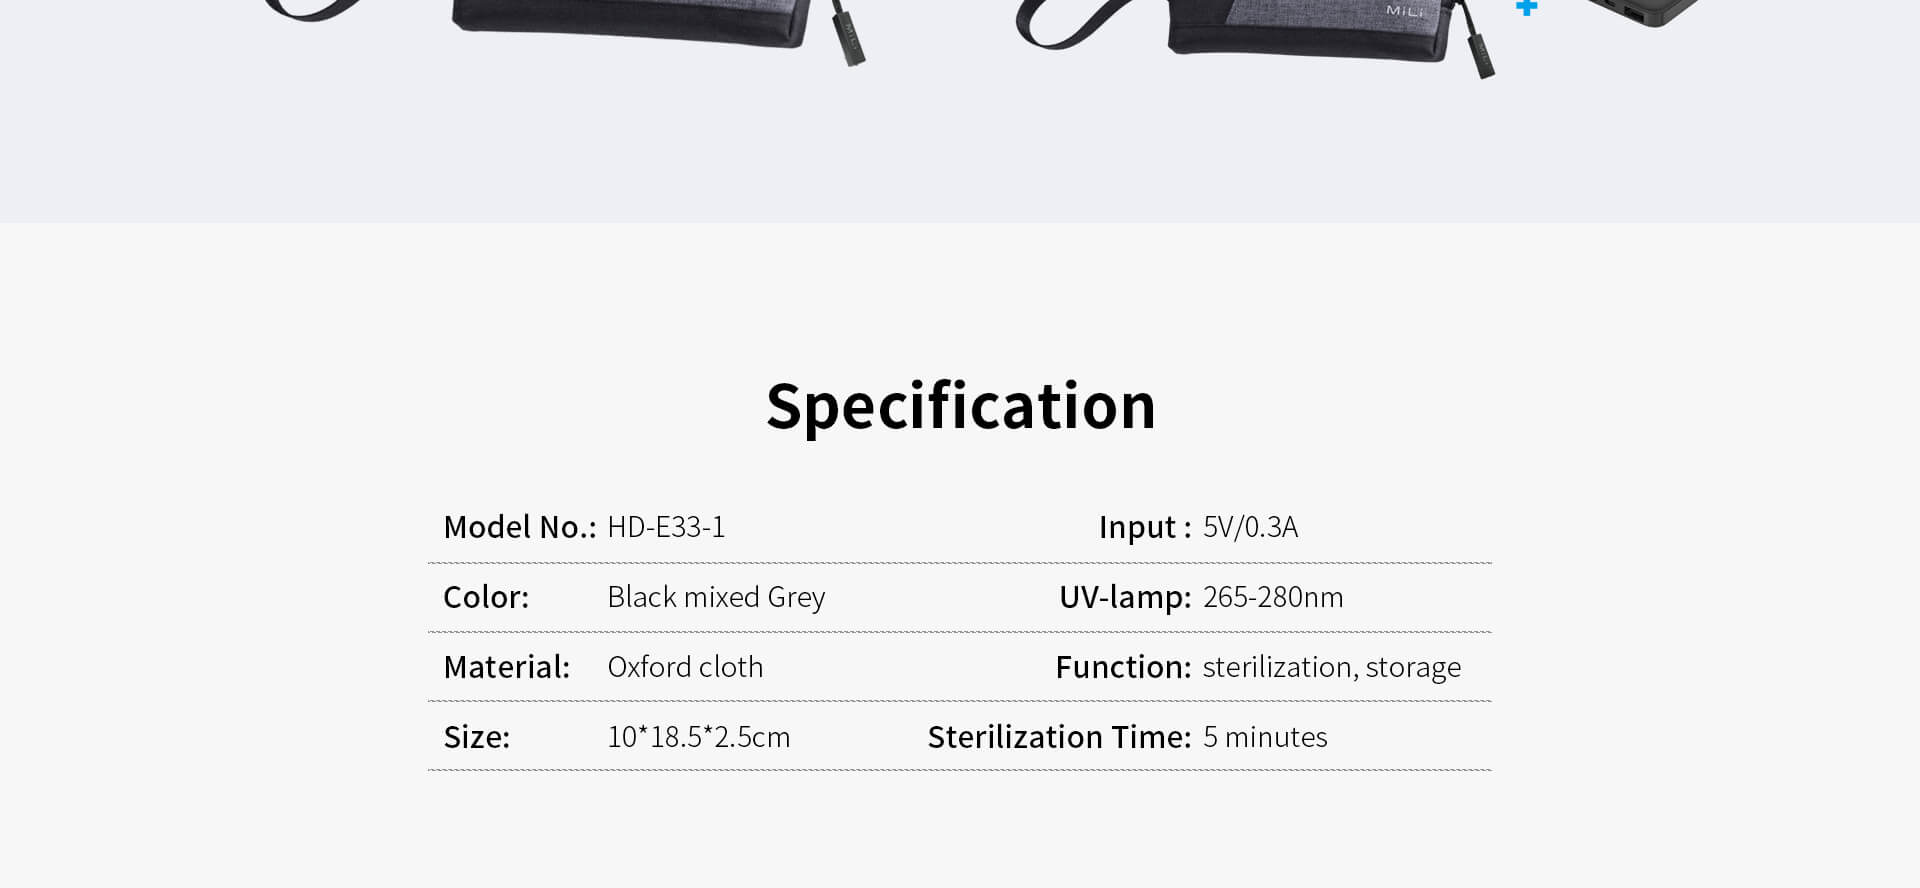Click the Input label
Image resolution: width=1920 pixels, height=888 pixels.
pos(1145,527)
